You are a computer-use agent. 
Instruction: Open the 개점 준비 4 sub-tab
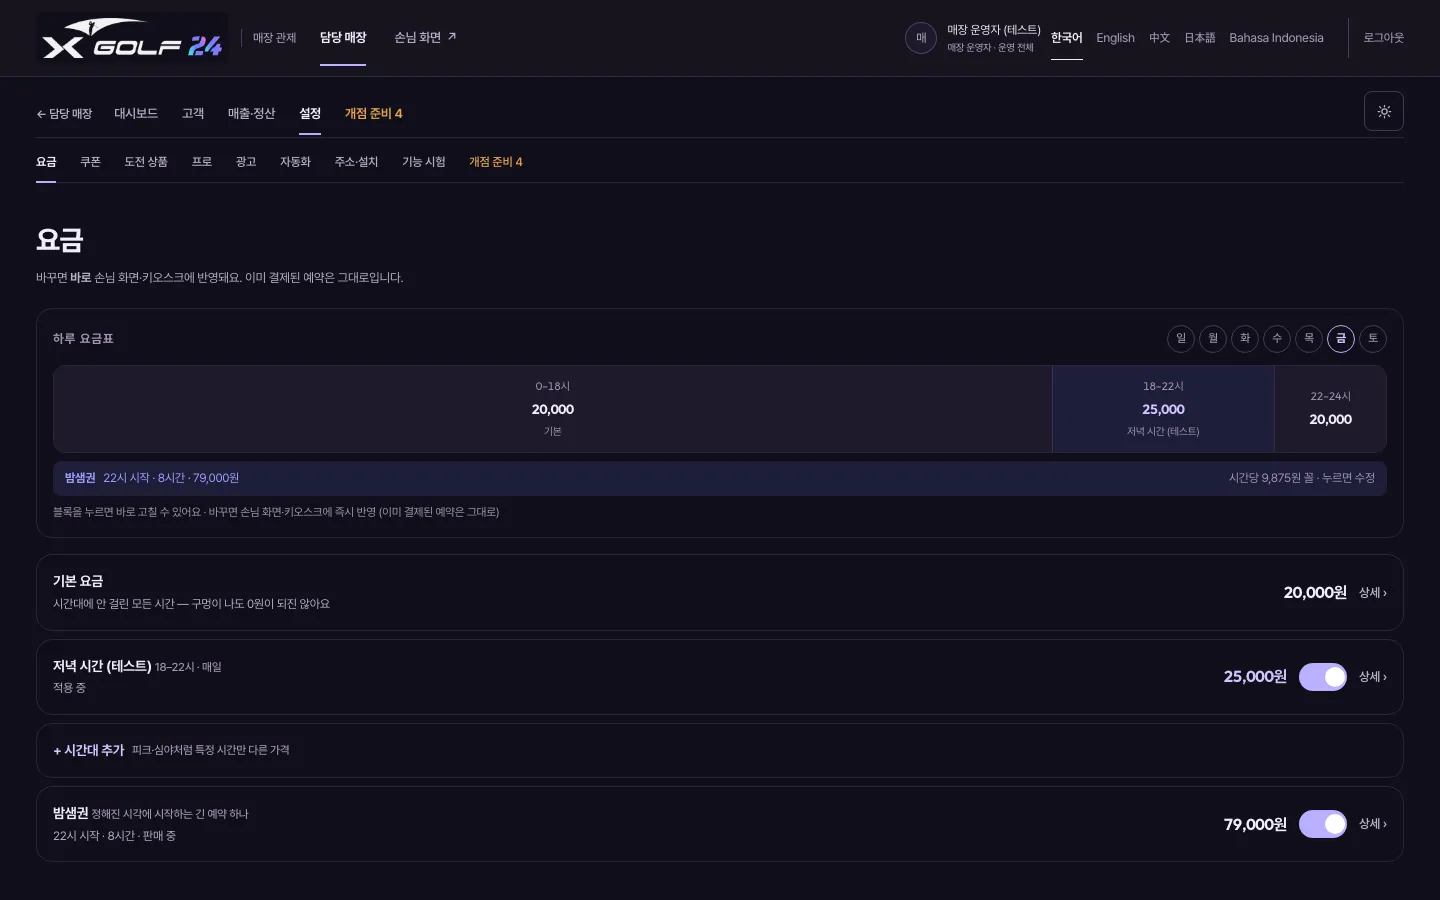tap(496, 162)
